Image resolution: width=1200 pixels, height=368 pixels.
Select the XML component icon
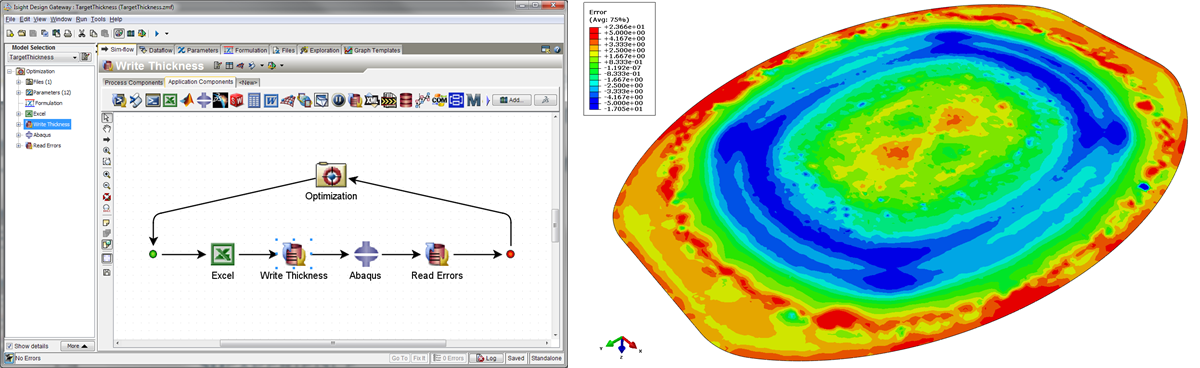tap(372, 100)
